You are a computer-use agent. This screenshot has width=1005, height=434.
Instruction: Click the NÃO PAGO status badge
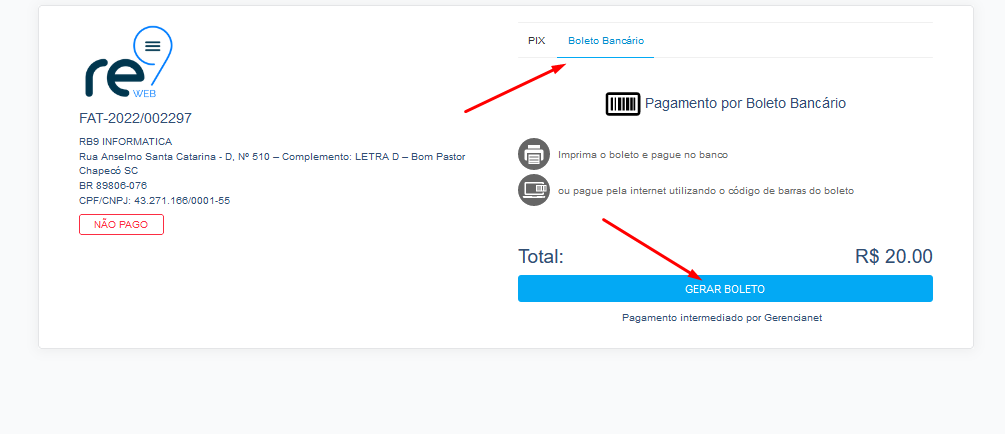[121, 225]
